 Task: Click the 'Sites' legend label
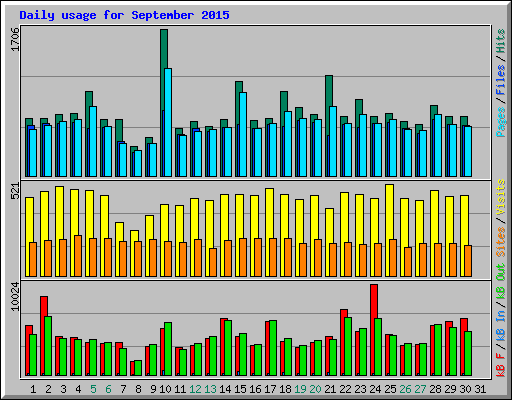coord(500,242)
